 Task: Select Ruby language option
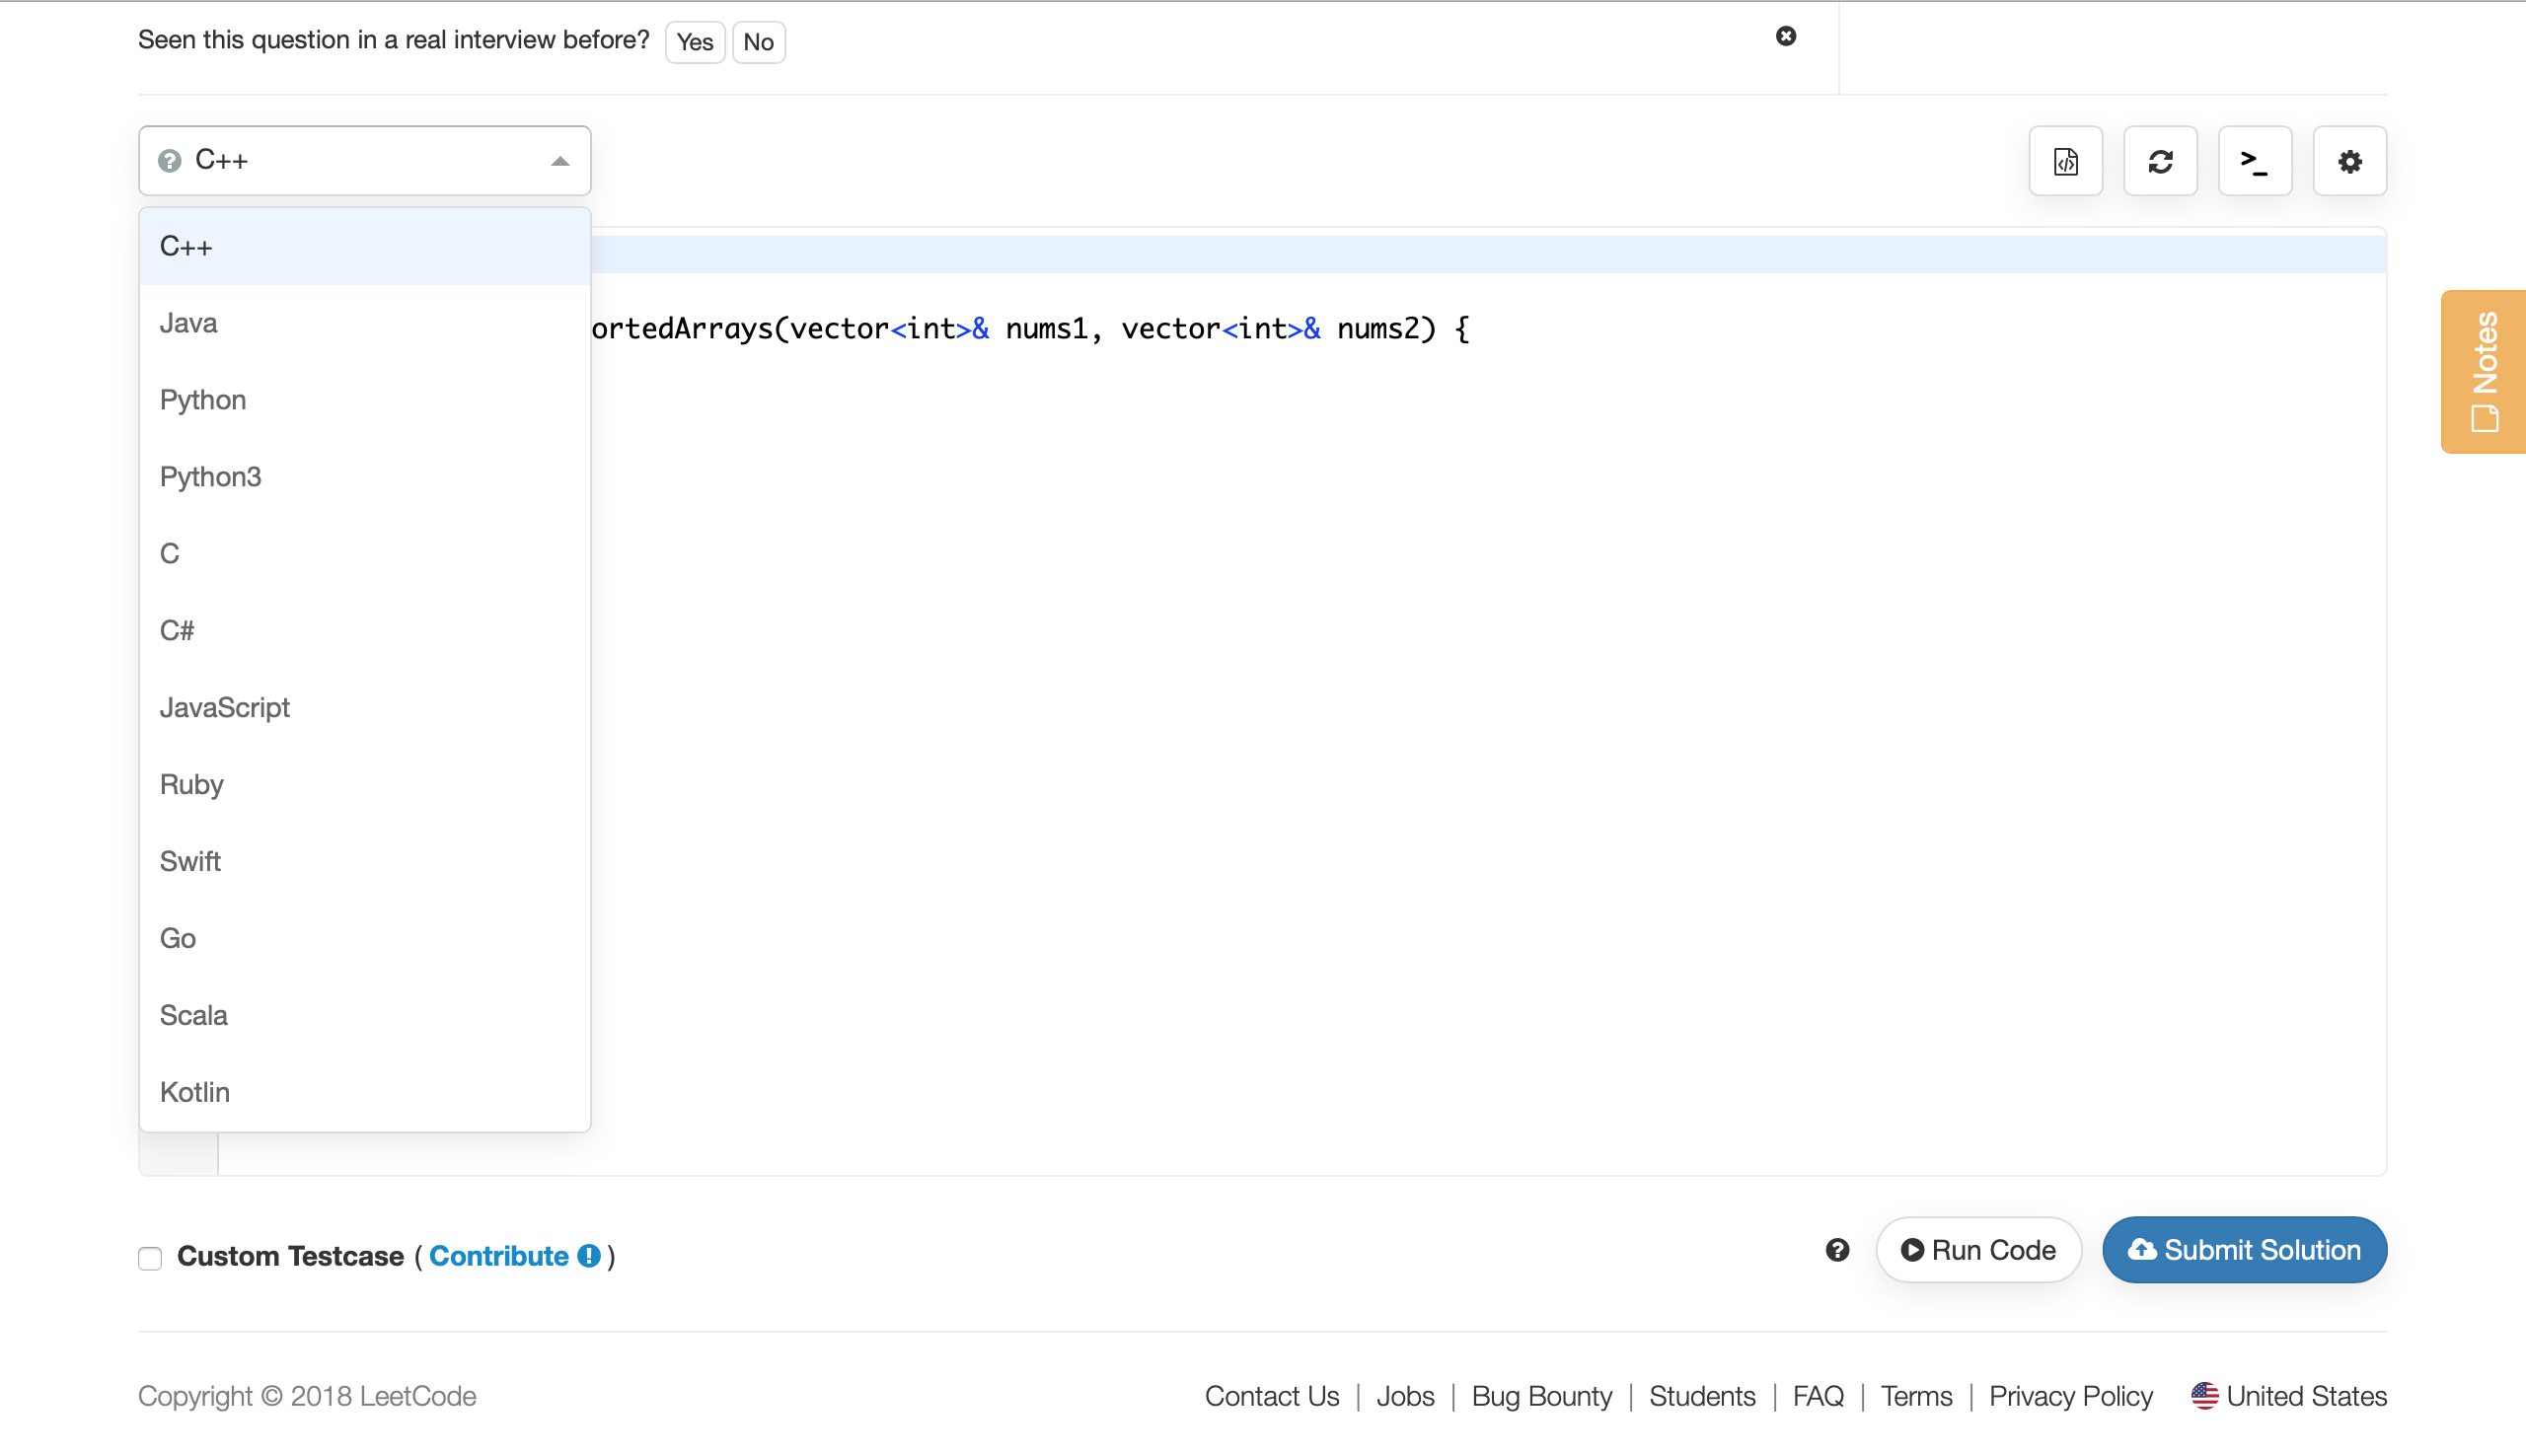point(364,785)
